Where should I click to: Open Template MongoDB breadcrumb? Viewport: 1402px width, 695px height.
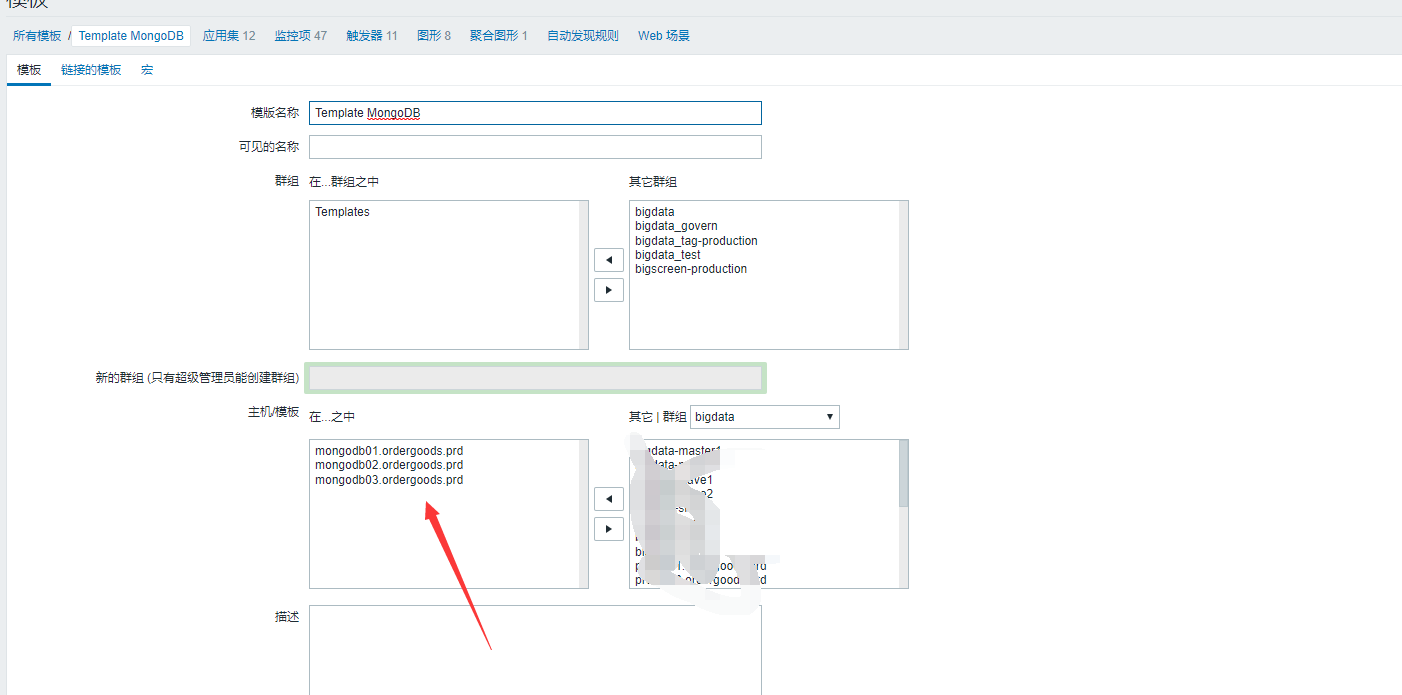[x=131, y=36]
